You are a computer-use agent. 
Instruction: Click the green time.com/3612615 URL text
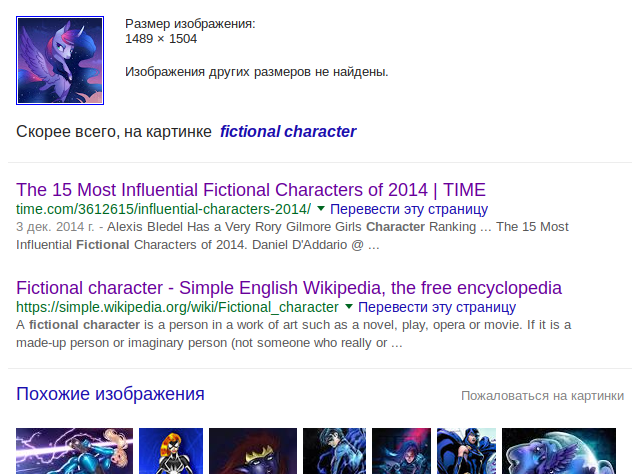pyautogui.click(x=163, y=209)
